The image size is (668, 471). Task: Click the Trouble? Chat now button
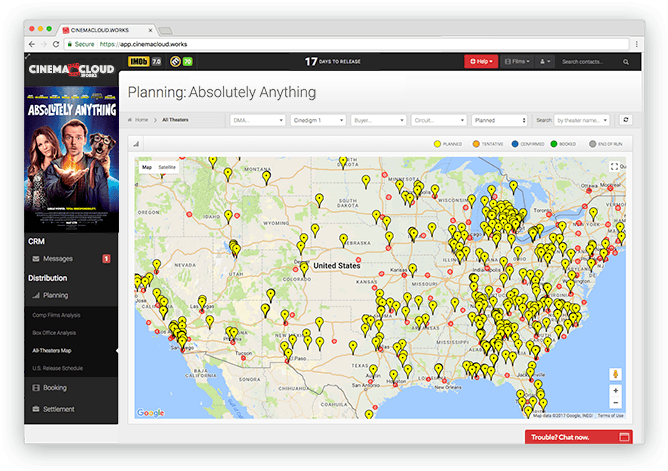pyautogui.click(x=578, y=437)
